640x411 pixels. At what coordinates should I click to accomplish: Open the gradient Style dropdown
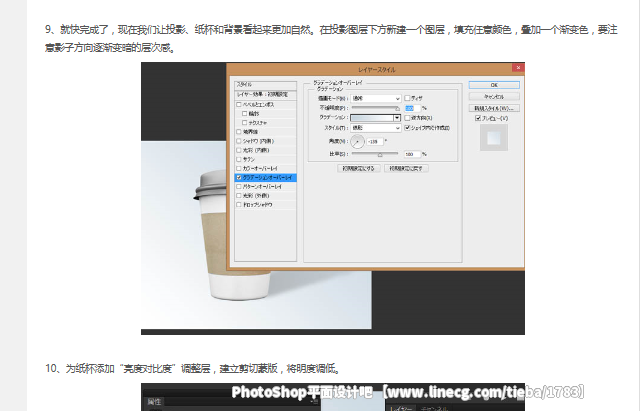pyautogui.click(x=376, y=128)
